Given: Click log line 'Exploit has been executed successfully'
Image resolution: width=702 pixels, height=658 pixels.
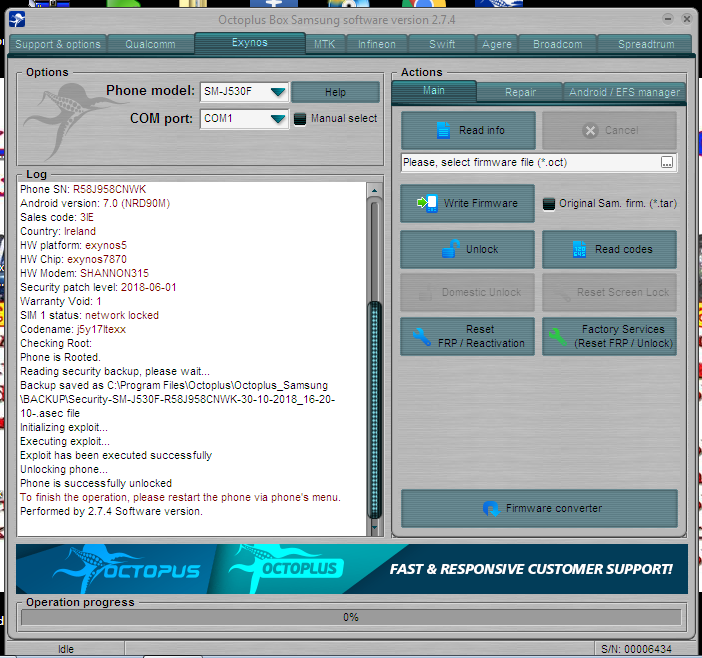Looking at the screenshot, I should pos(116,455).
